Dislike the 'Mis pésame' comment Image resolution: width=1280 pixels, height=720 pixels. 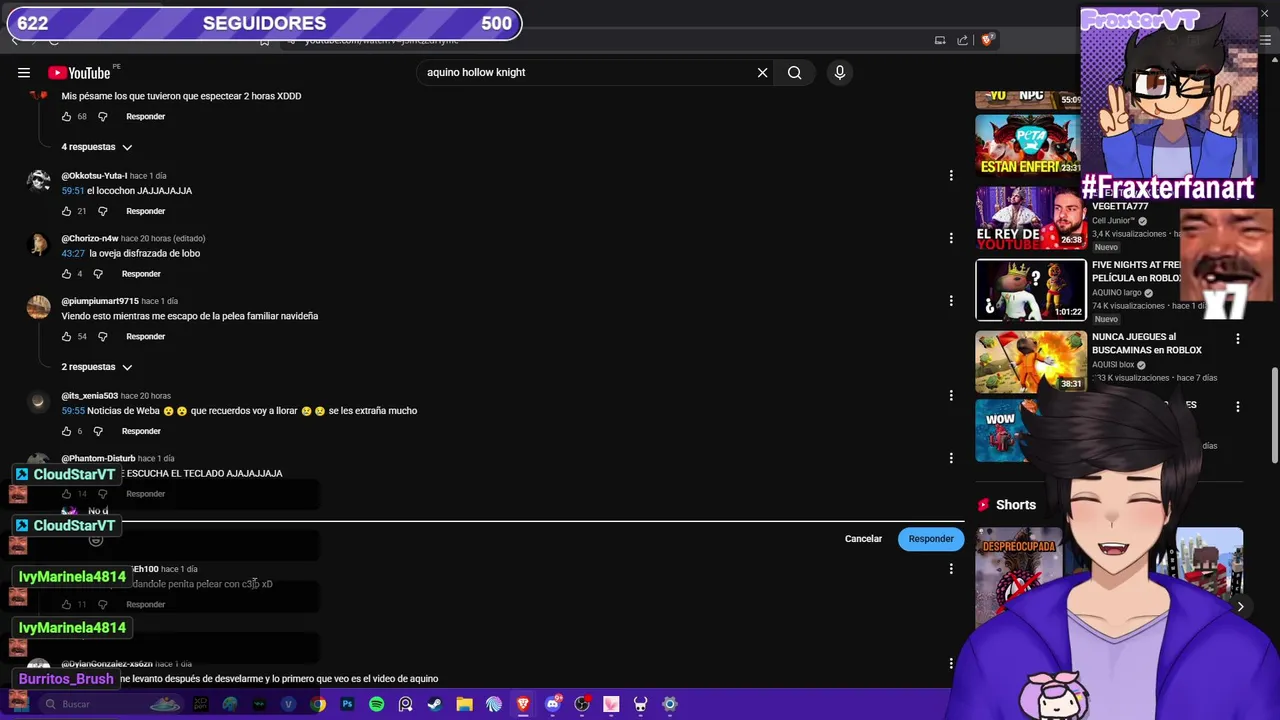pos(102,116)
